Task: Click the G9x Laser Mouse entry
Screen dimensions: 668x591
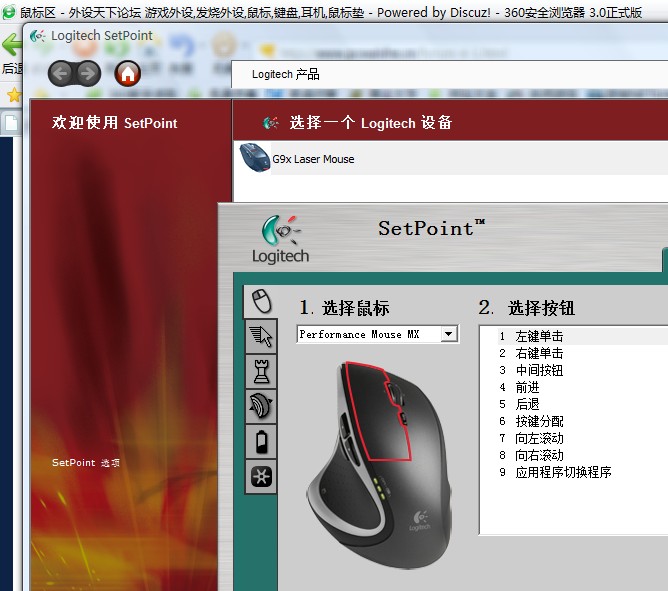Action: click(451, 159)
